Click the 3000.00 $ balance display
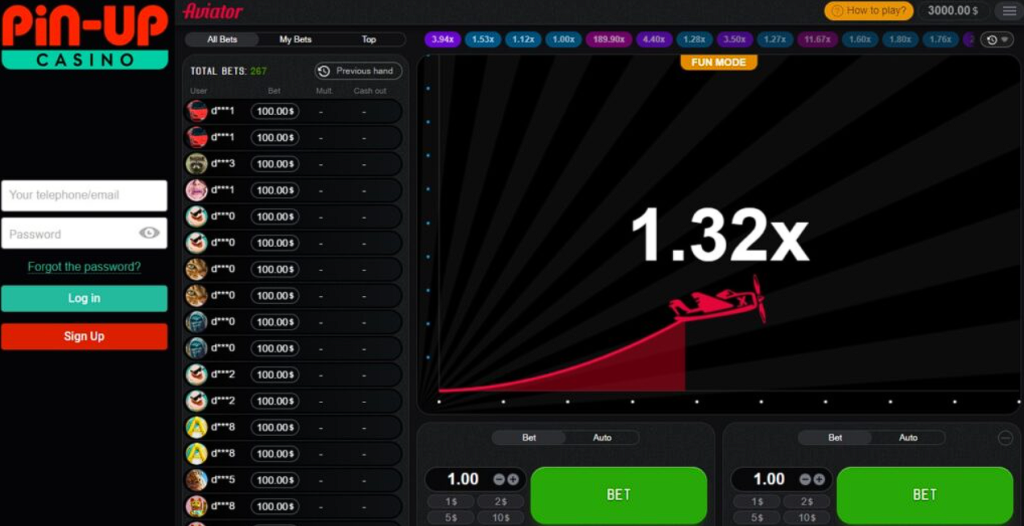This screenshot has height=526, width=1024. click(x=953, y=10)
